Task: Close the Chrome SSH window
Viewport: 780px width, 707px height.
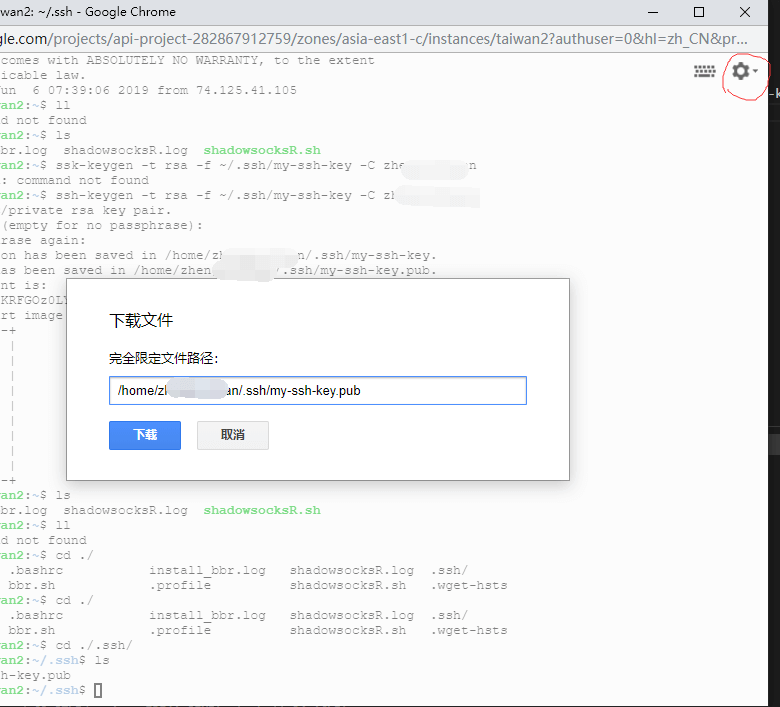Action: click(745, 12)
